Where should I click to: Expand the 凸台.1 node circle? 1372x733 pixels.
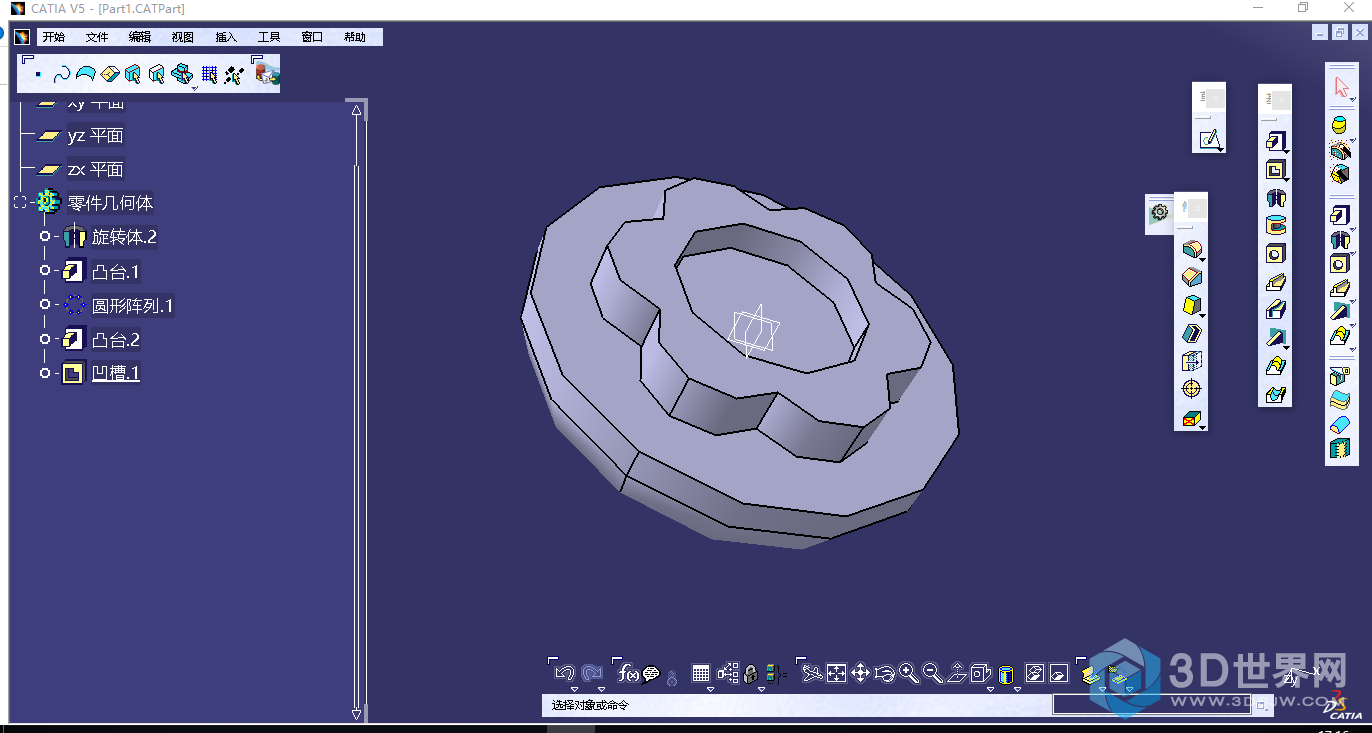[44, 271]
